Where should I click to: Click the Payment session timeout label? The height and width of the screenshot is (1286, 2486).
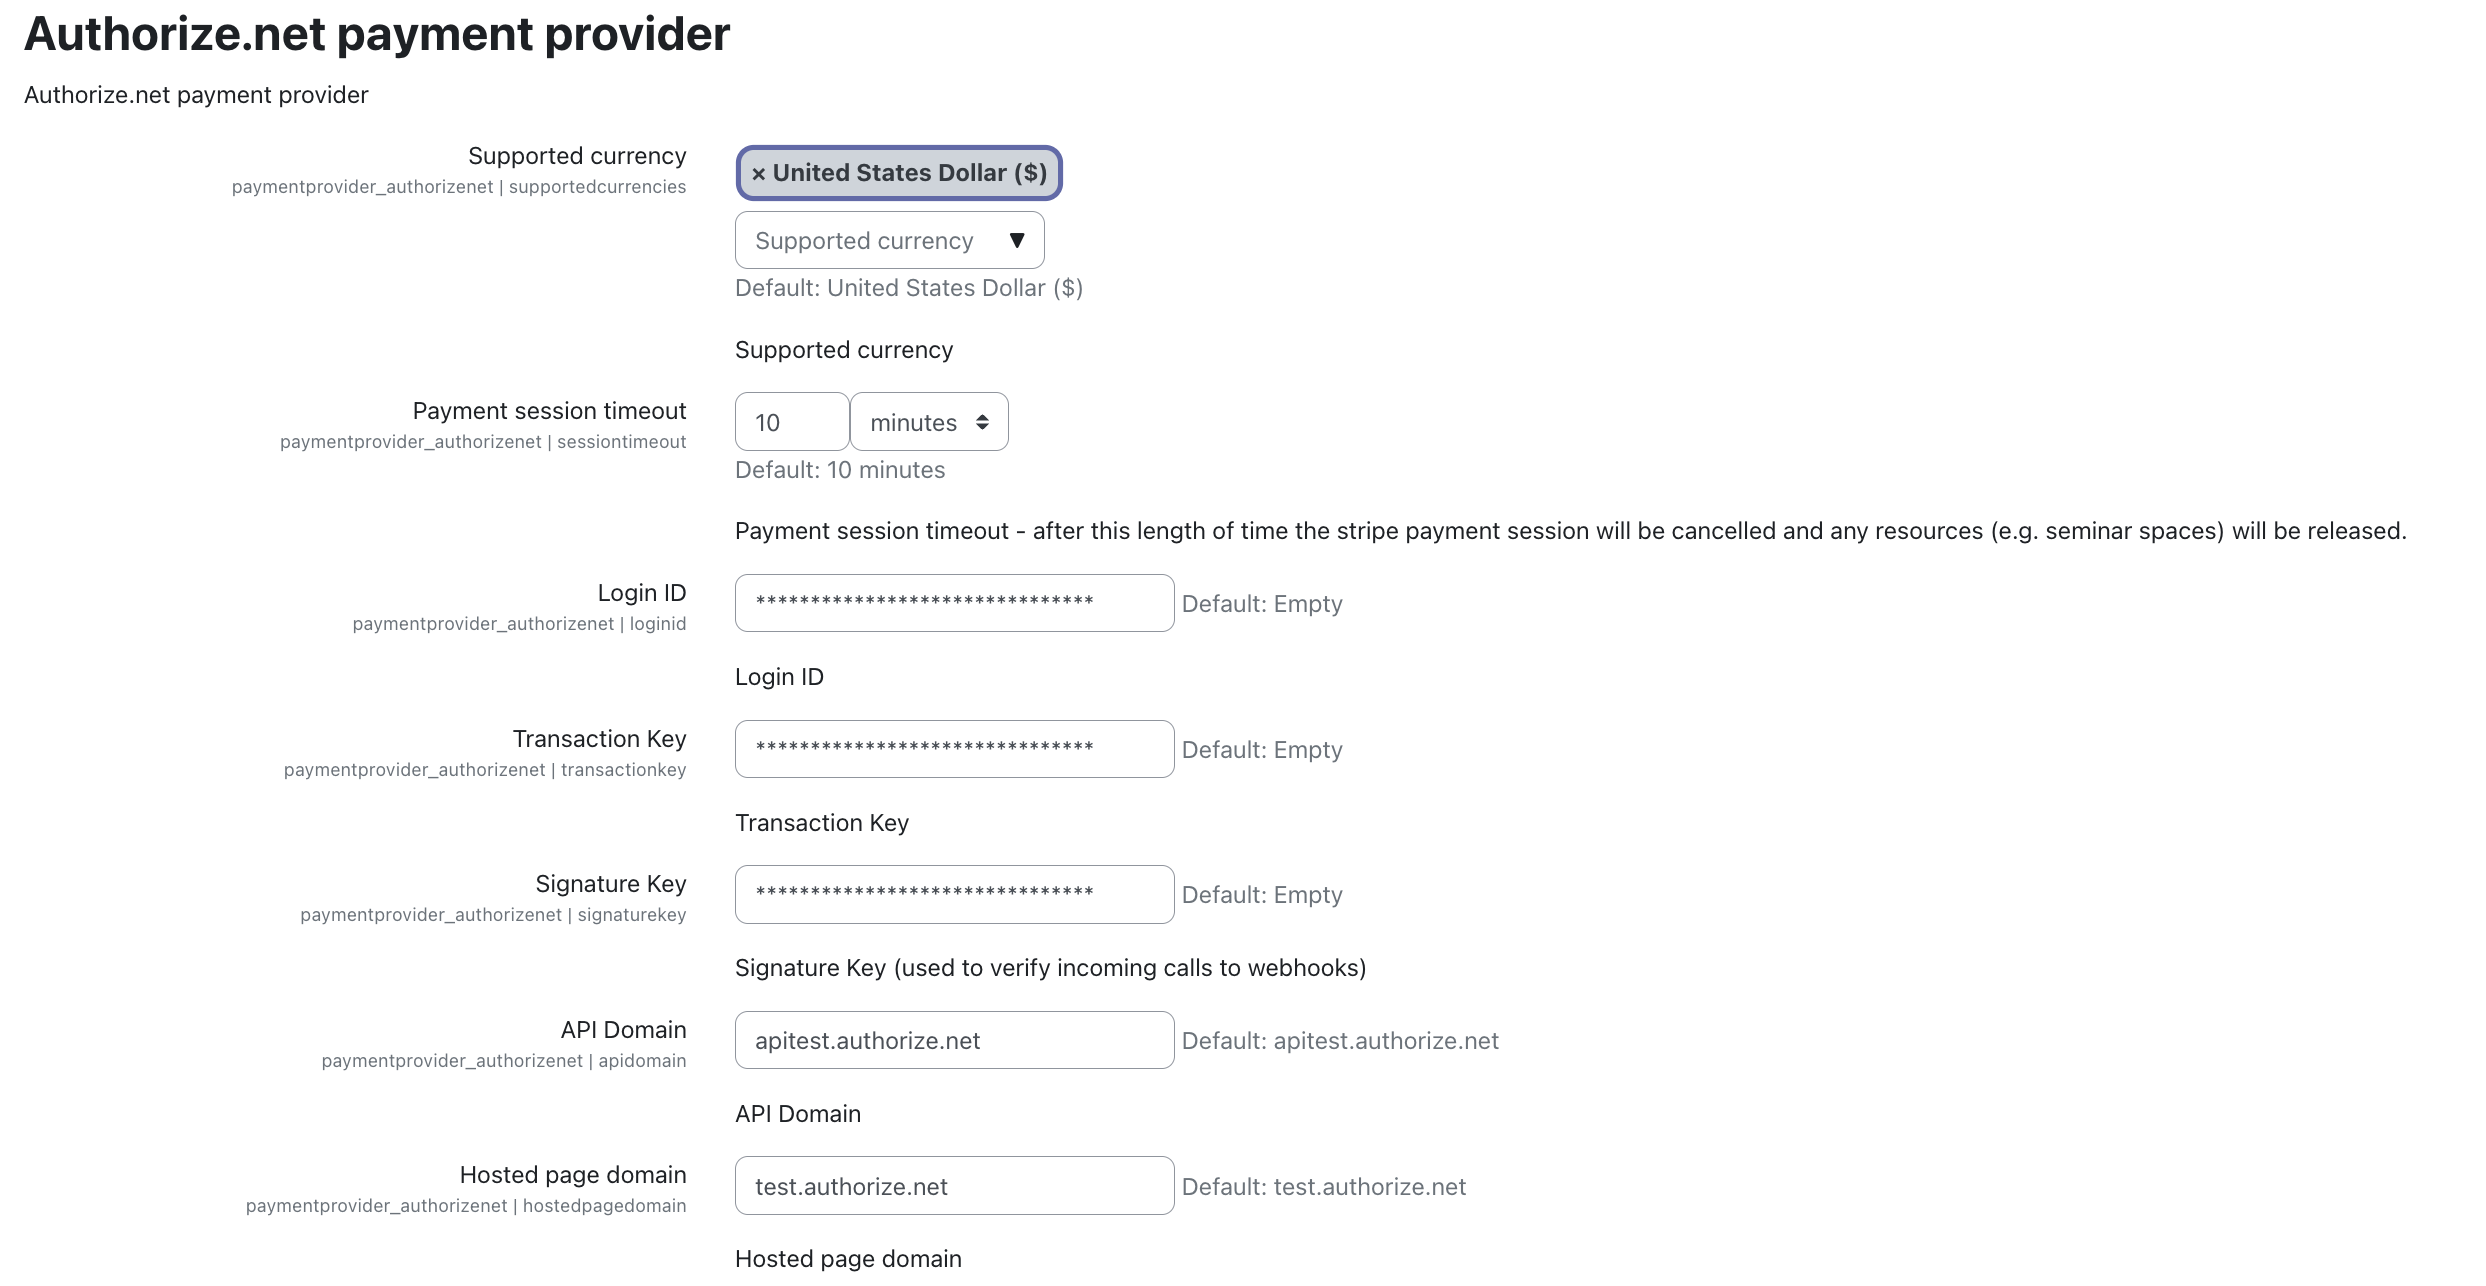pos(549,411)
